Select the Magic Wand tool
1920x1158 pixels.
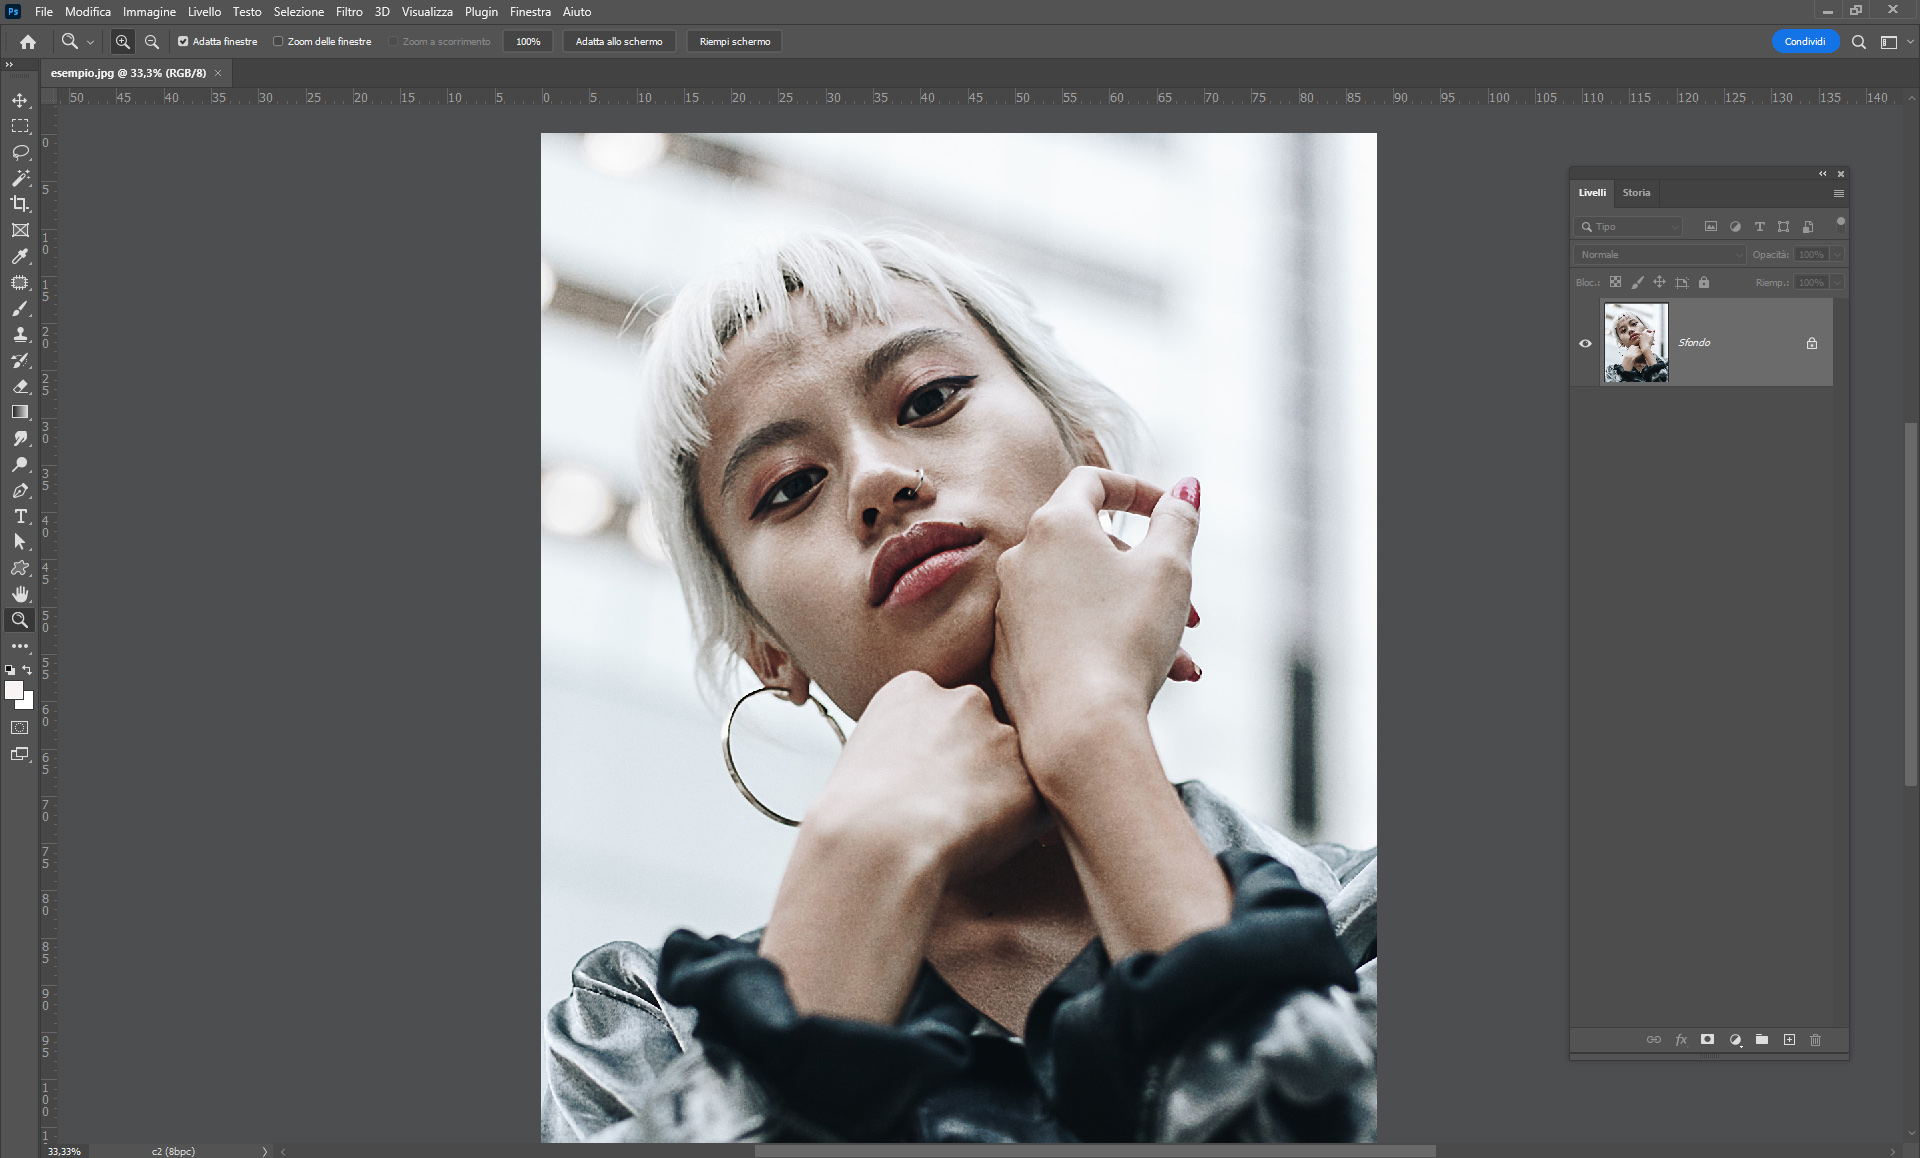[20, 178]
